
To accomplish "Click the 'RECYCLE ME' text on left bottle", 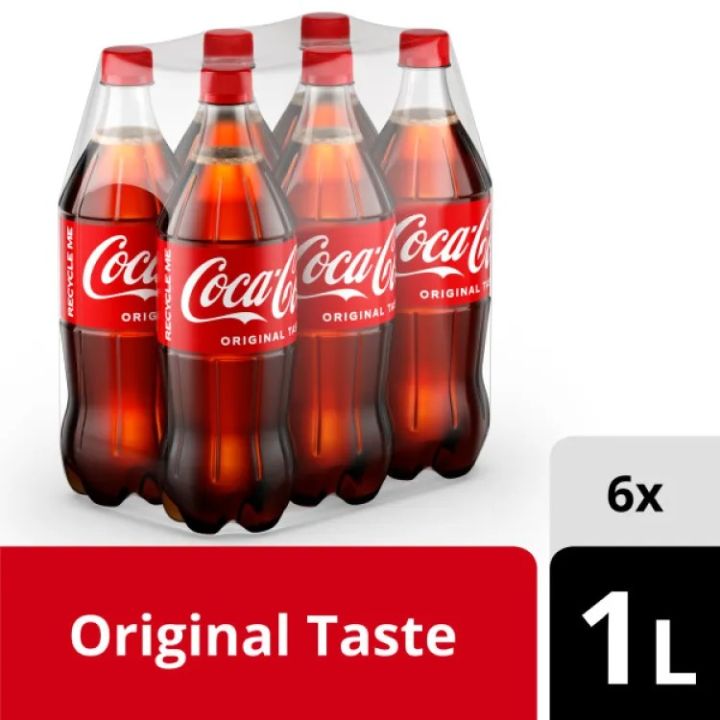I will (70, 273).
